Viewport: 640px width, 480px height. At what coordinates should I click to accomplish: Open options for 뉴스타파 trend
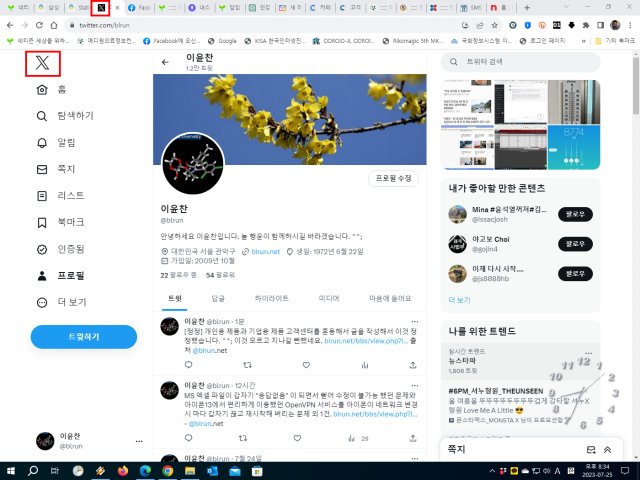(588, 353)
